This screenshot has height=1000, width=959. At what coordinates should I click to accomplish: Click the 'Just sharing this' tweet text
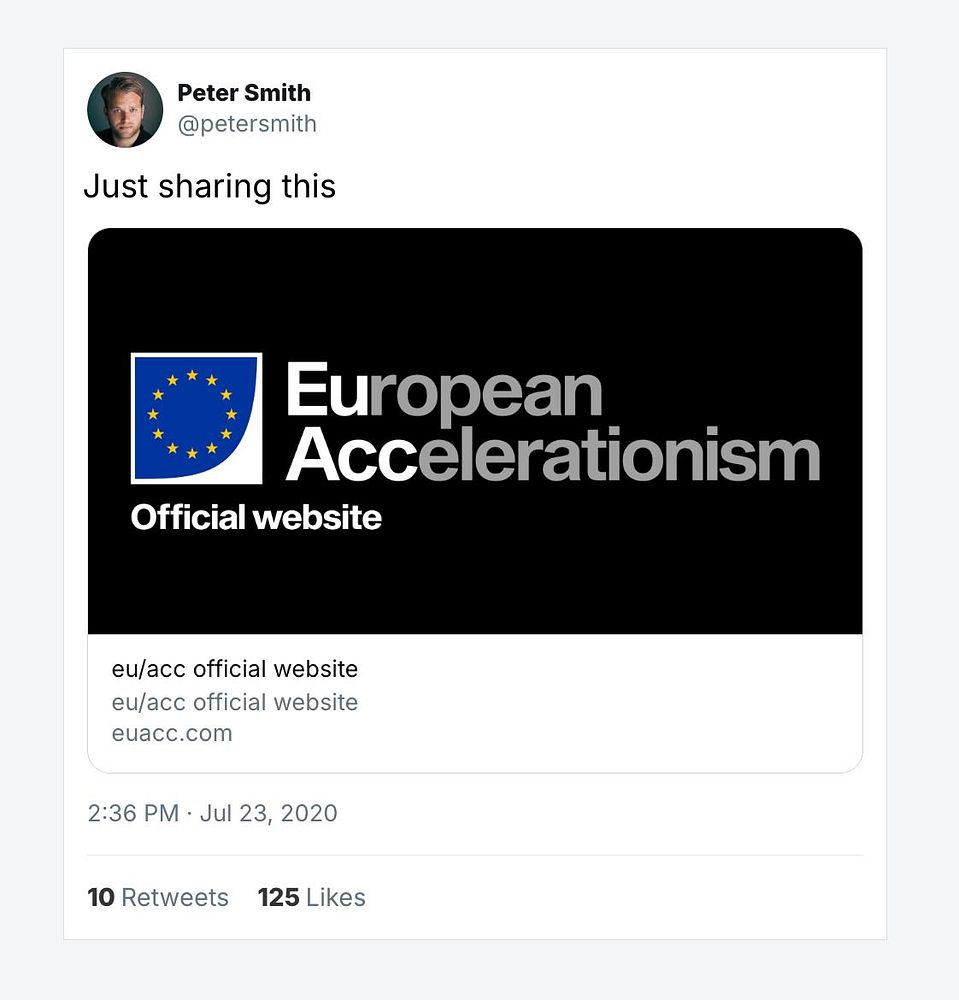click(x=209, y=186)
